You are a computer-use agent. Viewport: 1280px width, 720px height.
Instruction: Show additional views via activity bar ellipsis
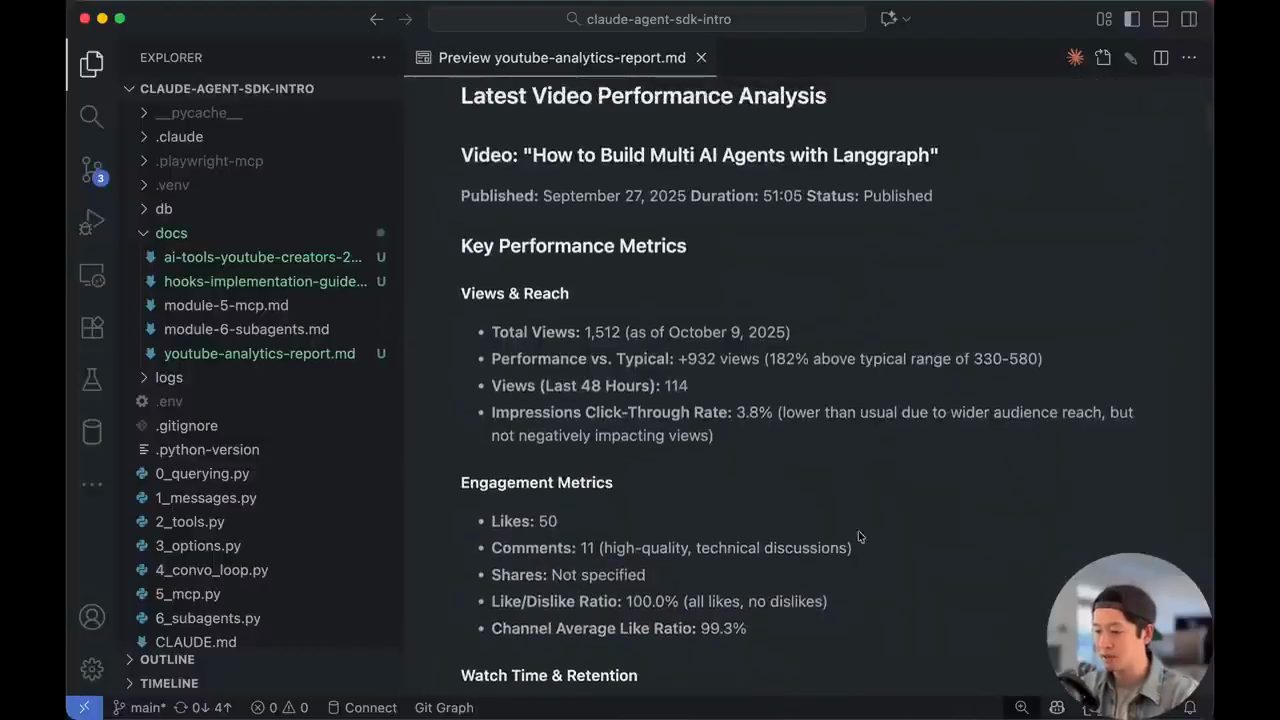click(91, 485)
